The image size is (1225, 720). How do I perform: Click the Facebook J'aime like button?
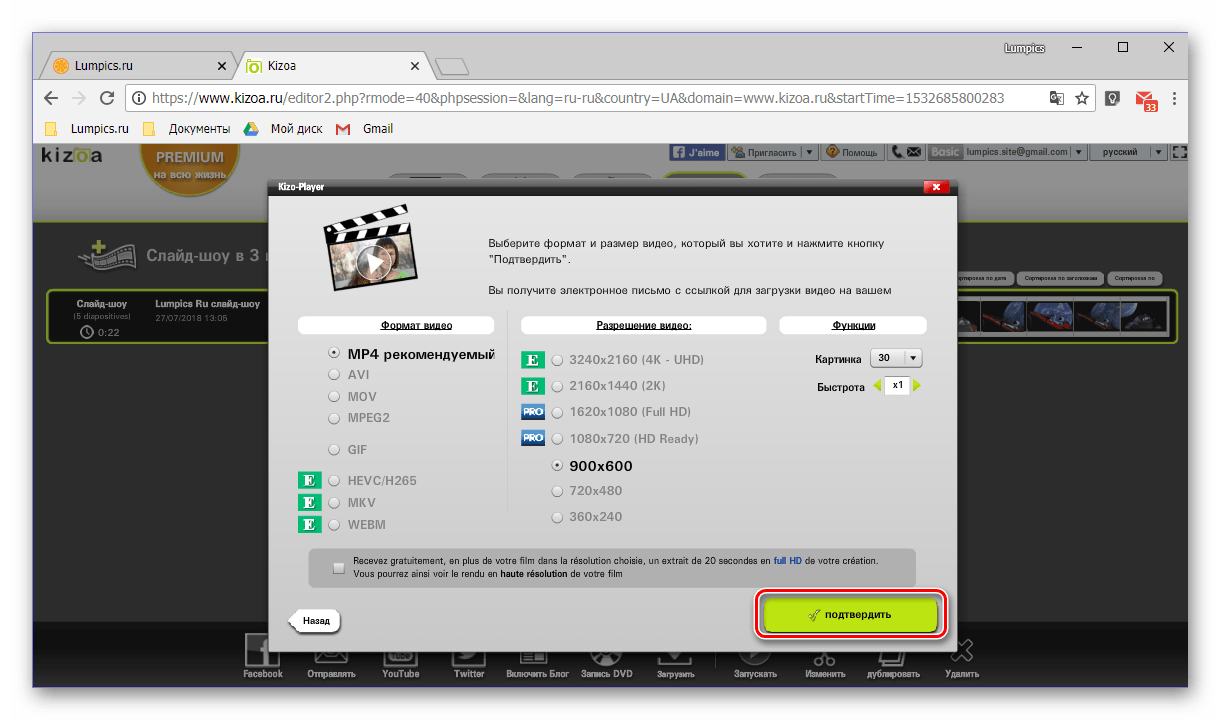[696, 152]
